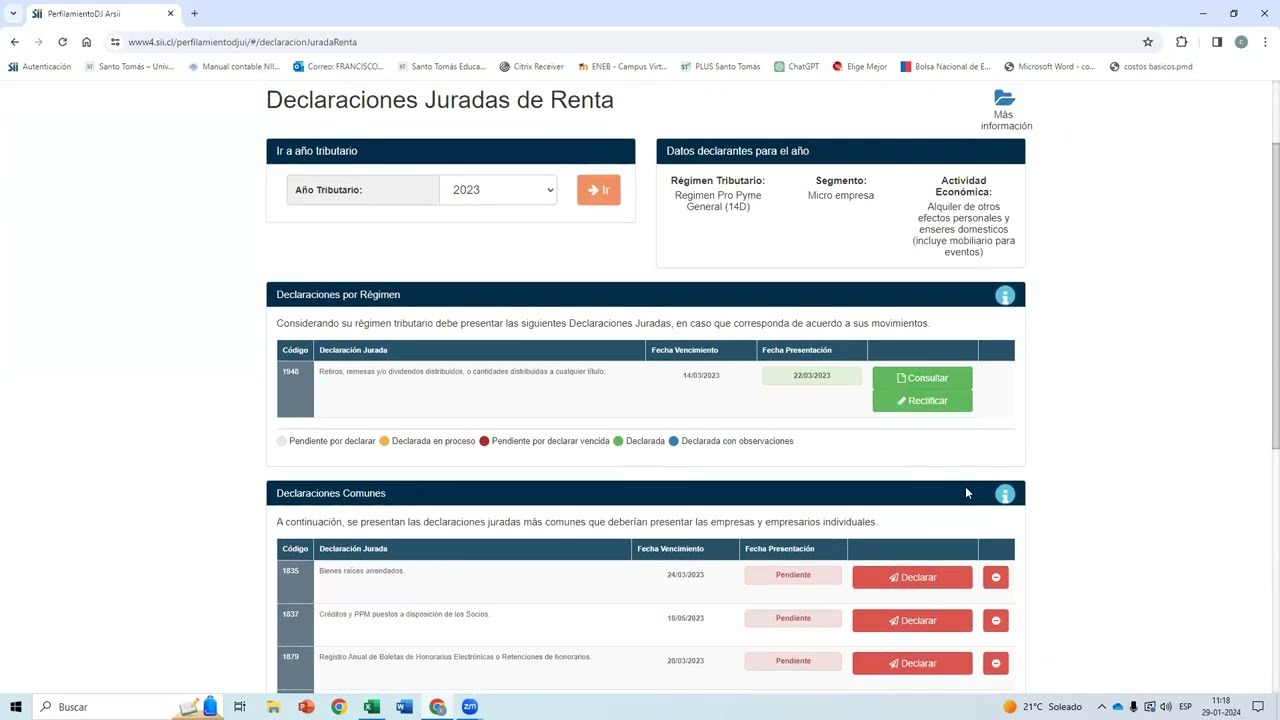The image size is (1280, 720).
Task: Open the Autenticación bookmark
Action: tap(40, 67)
